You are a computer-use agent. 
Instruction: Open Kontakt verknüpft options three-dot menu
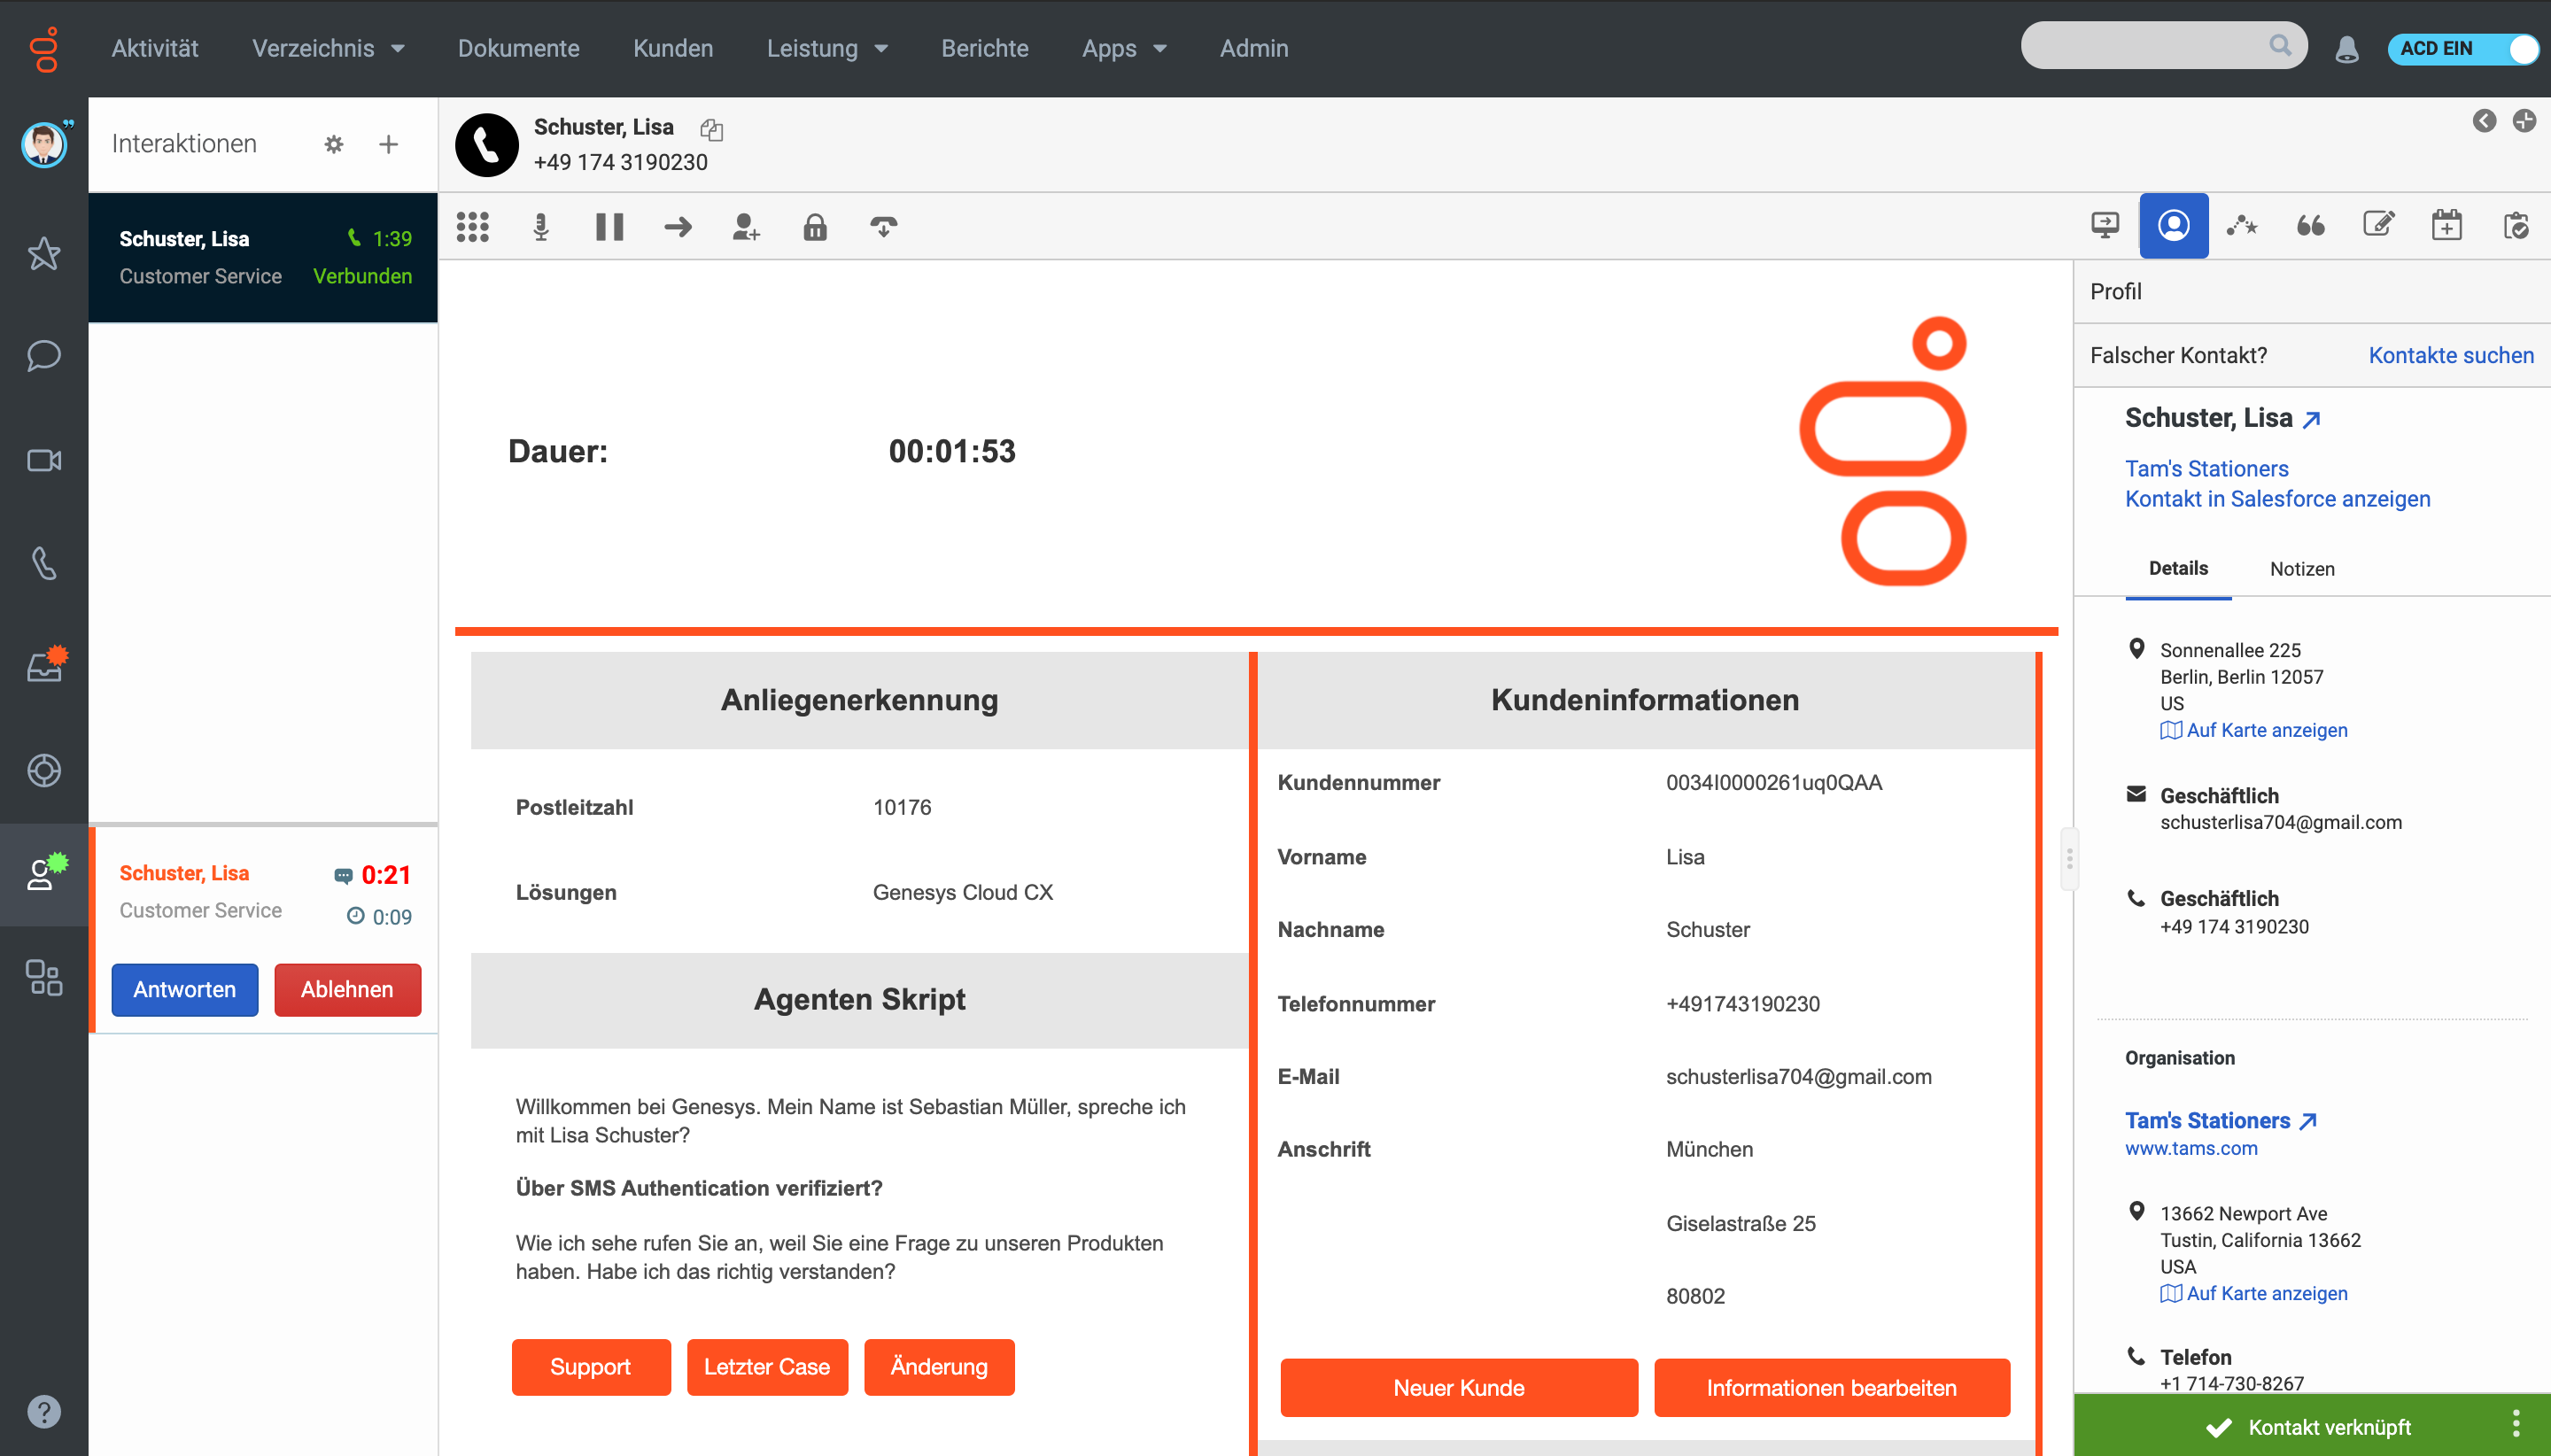pyautogui.click(x=2515, y=1423)
